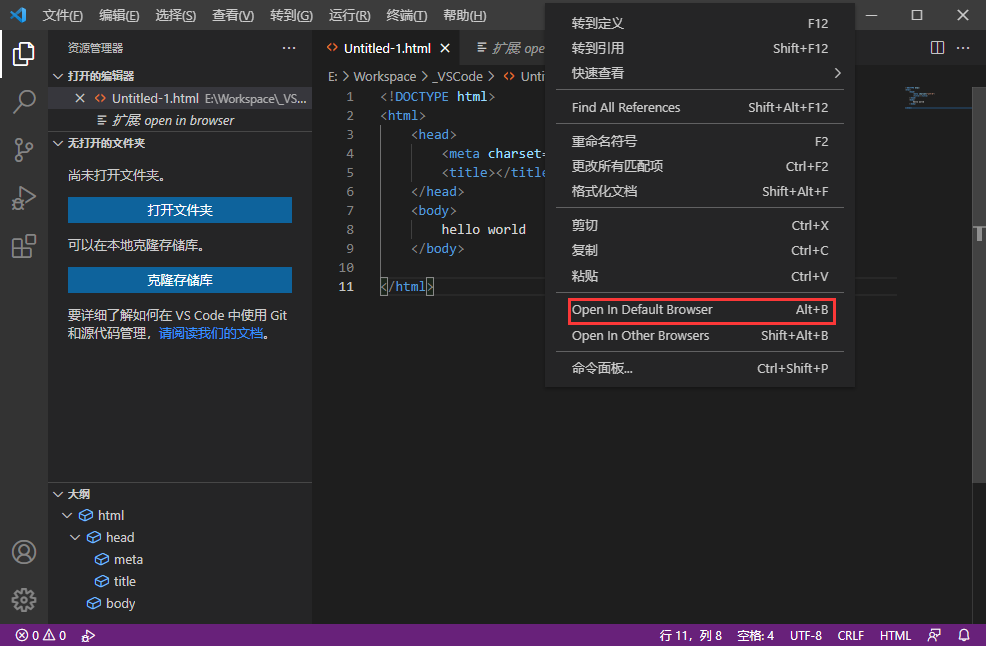
Task: Open the Search view in the activity bar
Action: click(24, 102)
